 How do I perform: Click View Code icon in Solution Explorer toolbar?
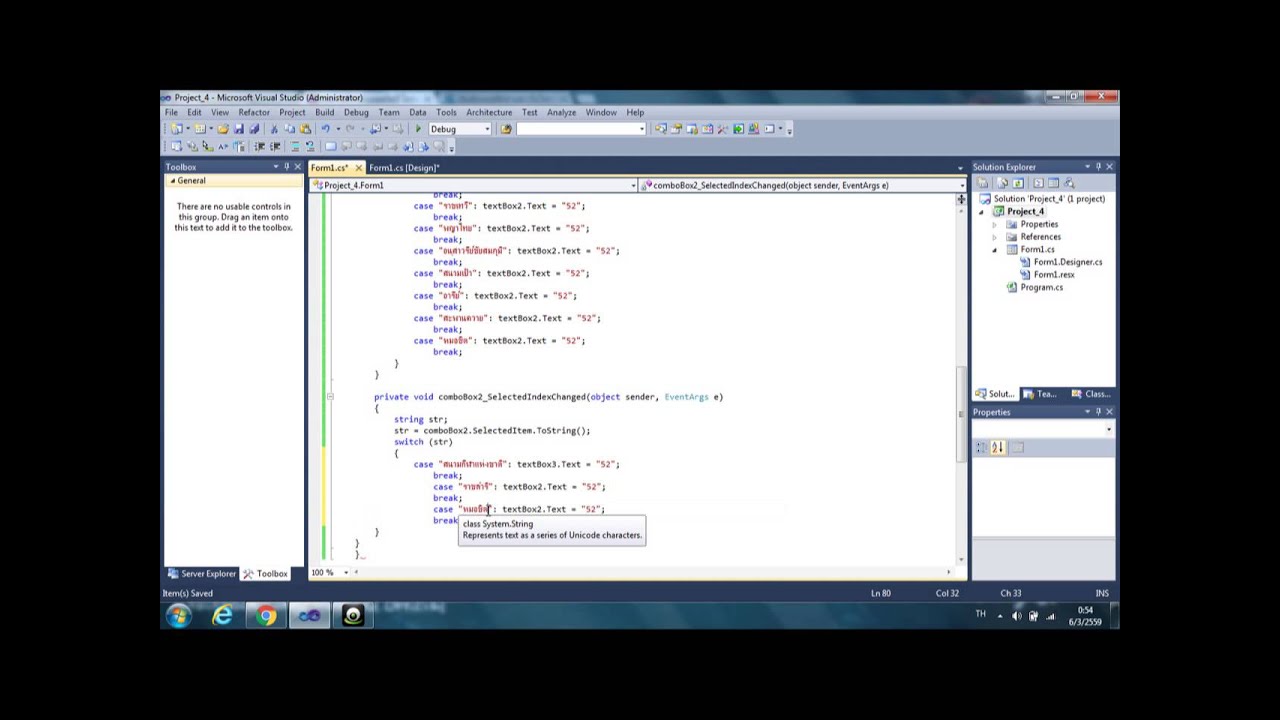coord(1038,183)
